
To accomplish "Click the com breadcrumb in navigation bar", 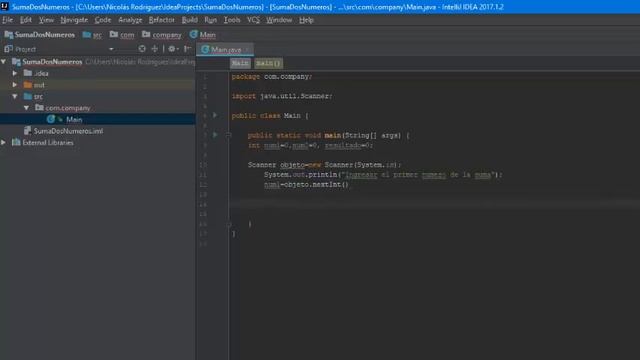I will [x=122, y=35].
